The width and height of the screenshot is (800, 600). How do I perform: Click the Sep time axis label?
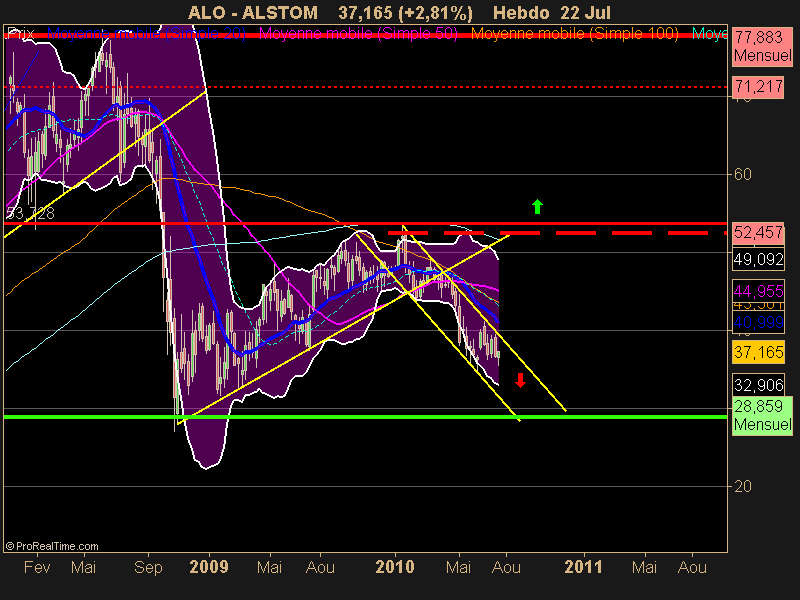(x=148, y=567)
